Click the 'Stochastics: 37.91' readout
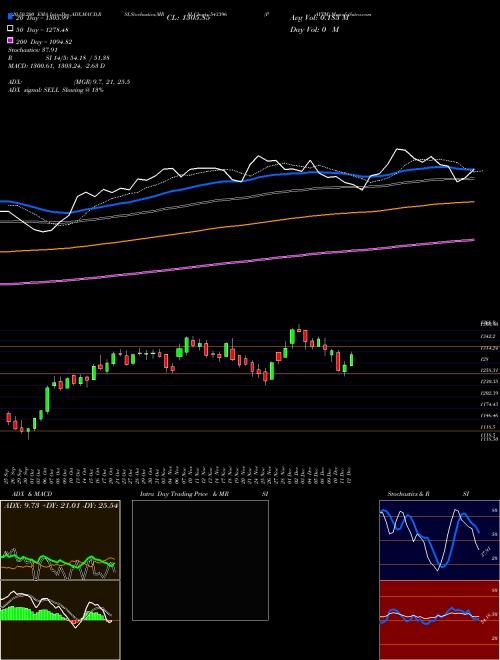This screenshot has height=660, width=500. click(33, 50)
